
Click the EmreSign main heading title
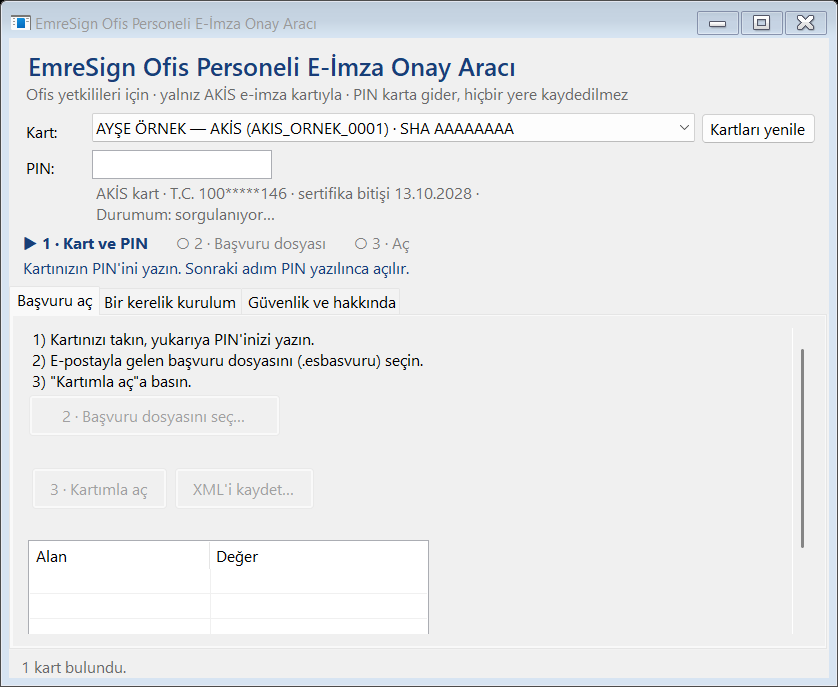pyautogui.click(x=271, y=67)
